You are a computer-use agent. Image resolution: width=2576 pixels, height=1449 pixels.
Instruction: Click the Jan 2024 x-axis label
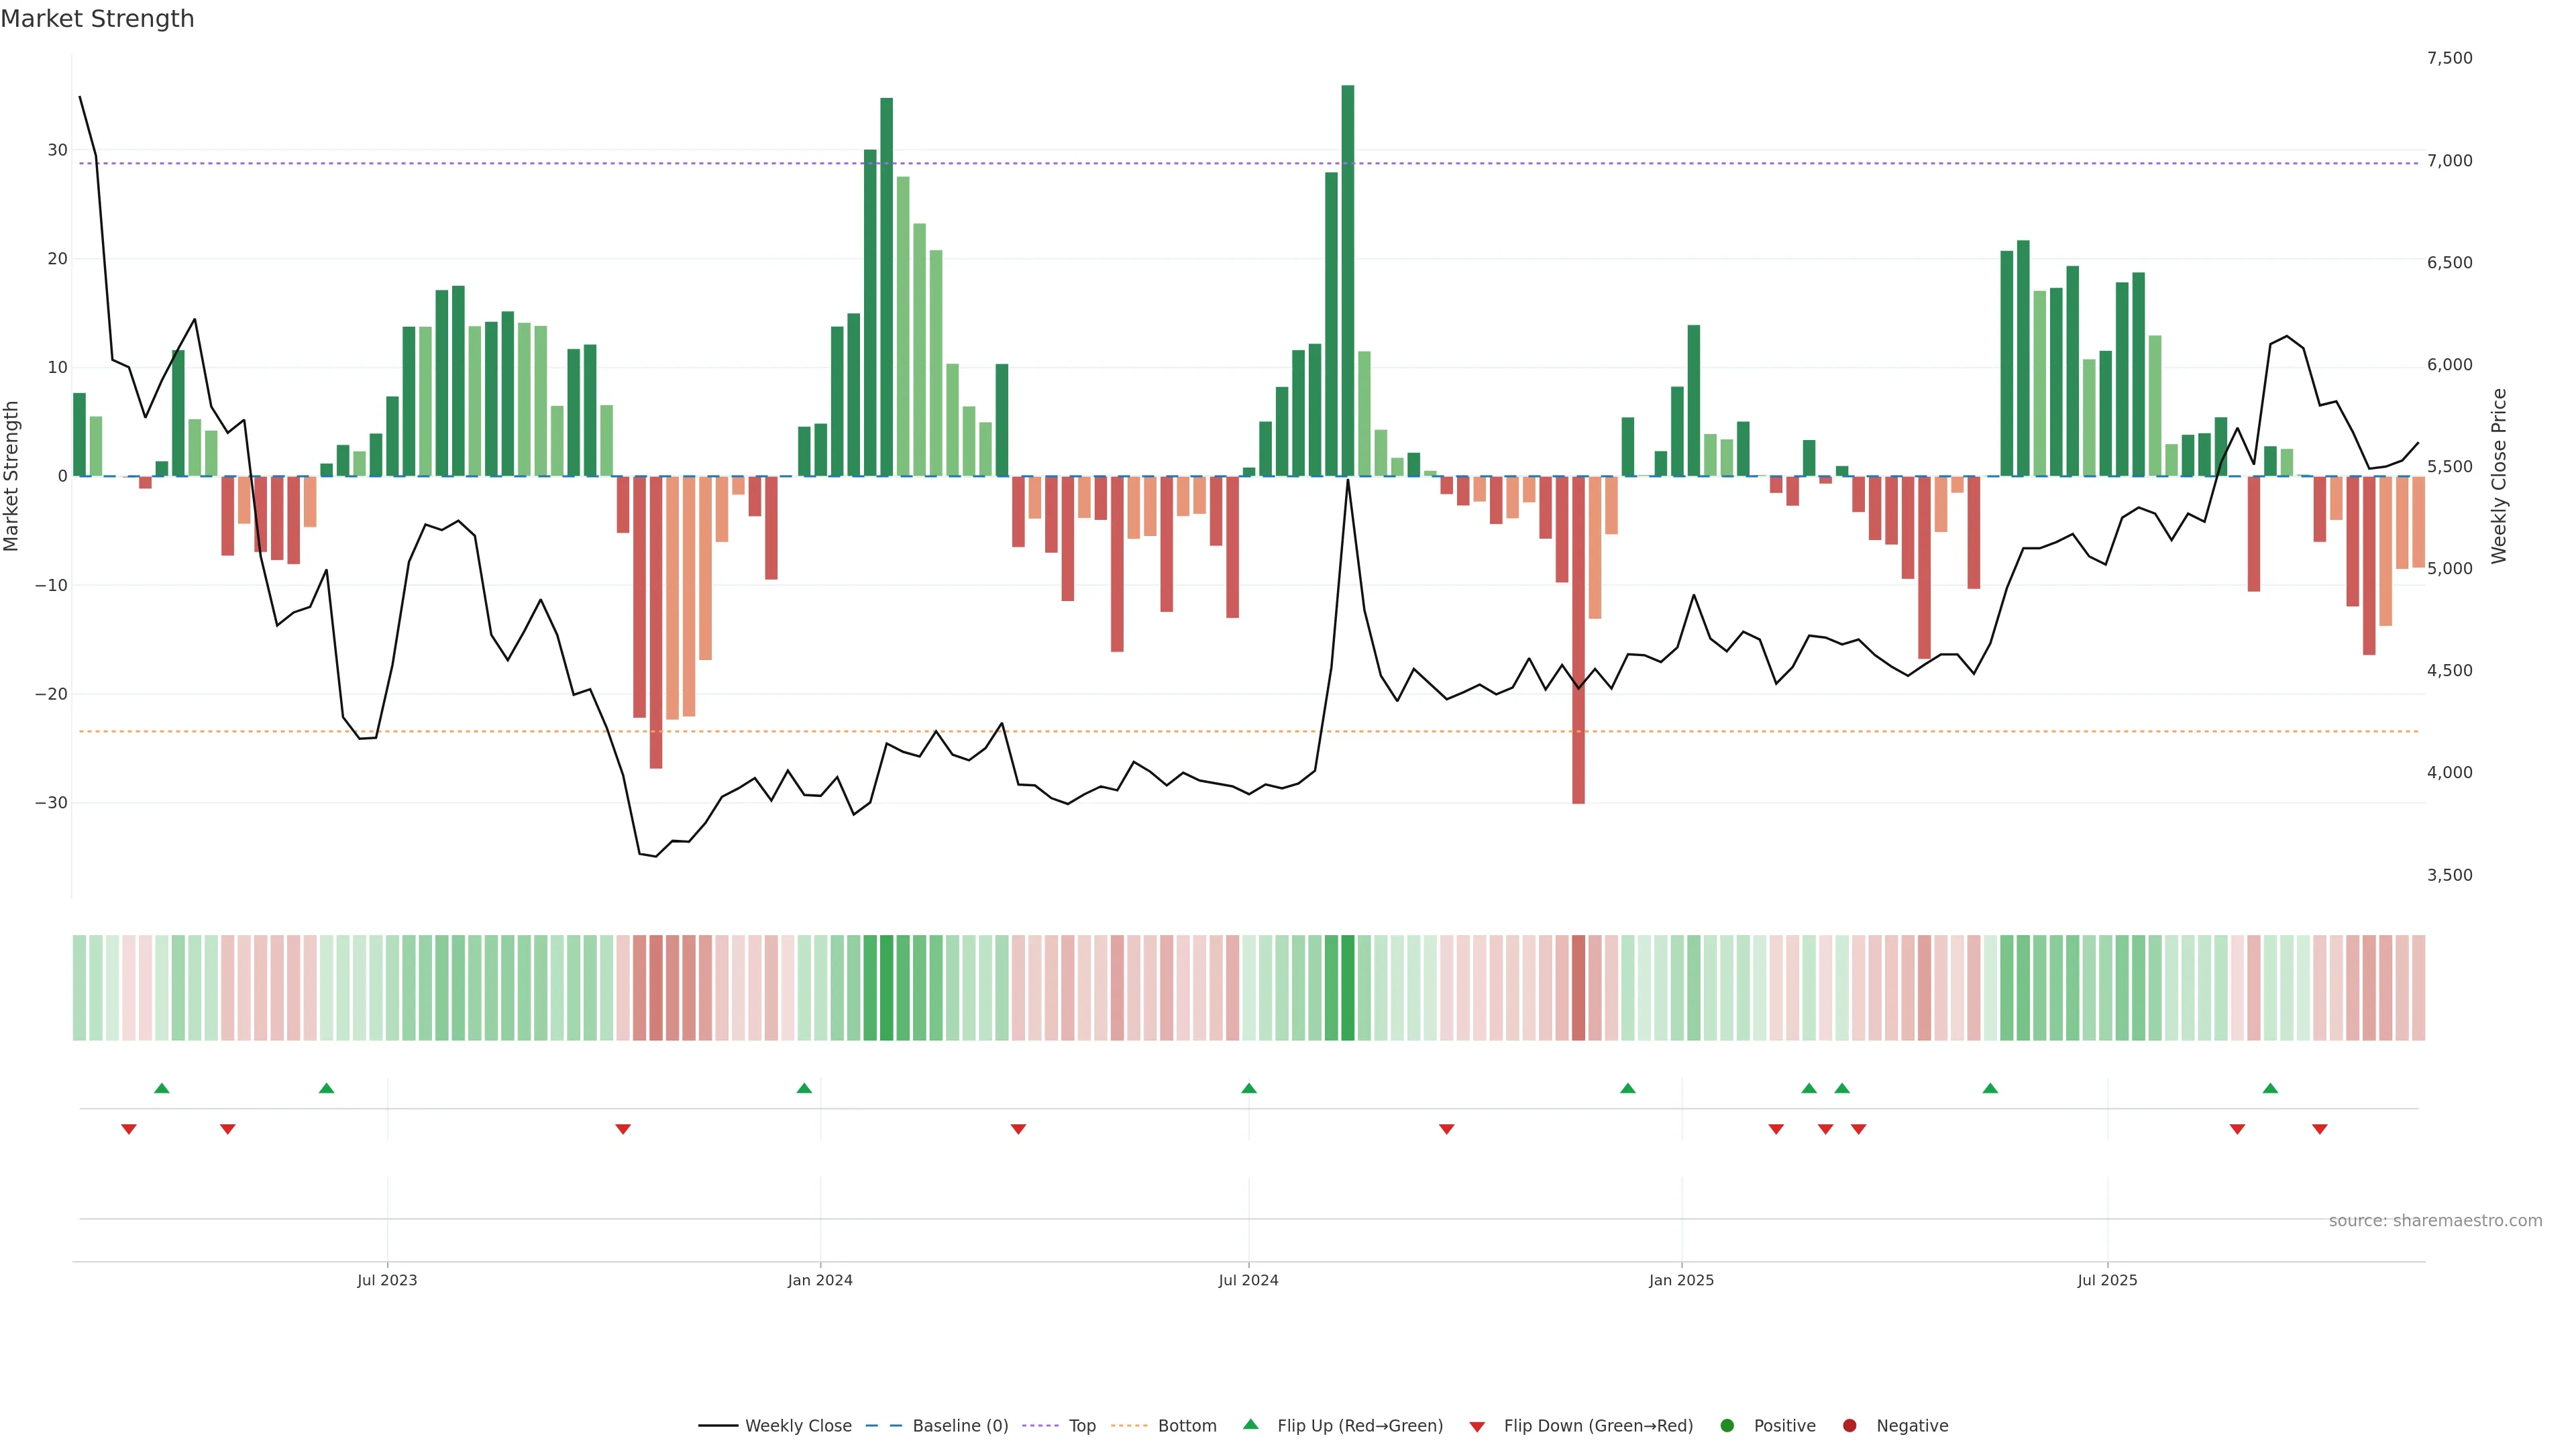coord(820,1280)
